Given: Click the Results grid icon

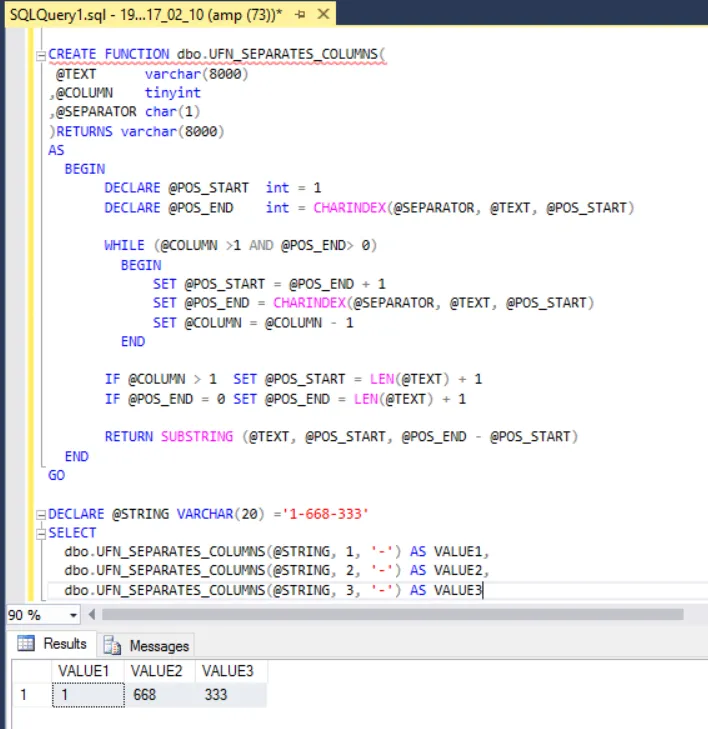Looking at the screenshot, I should point(26,643).
